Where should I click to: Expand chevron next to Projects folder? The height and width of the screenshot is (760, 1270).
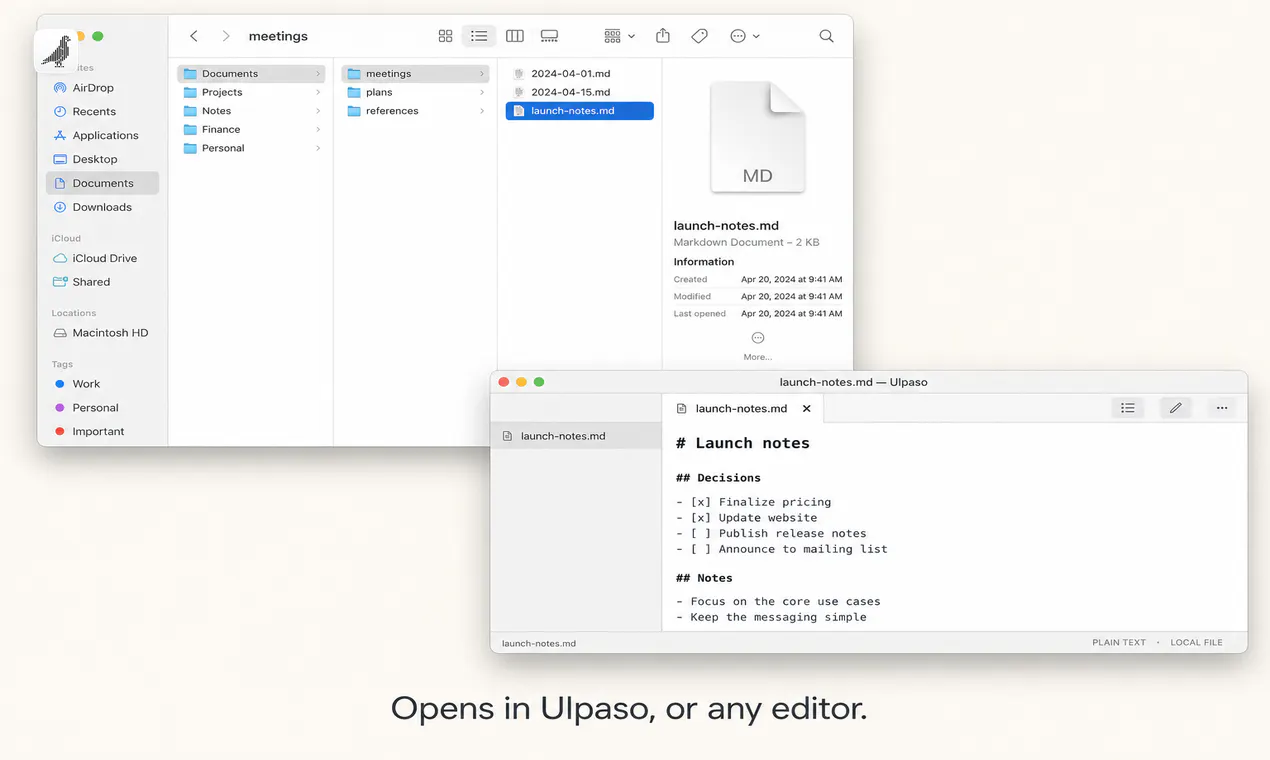pyautogui.click(x=318, y=93)
